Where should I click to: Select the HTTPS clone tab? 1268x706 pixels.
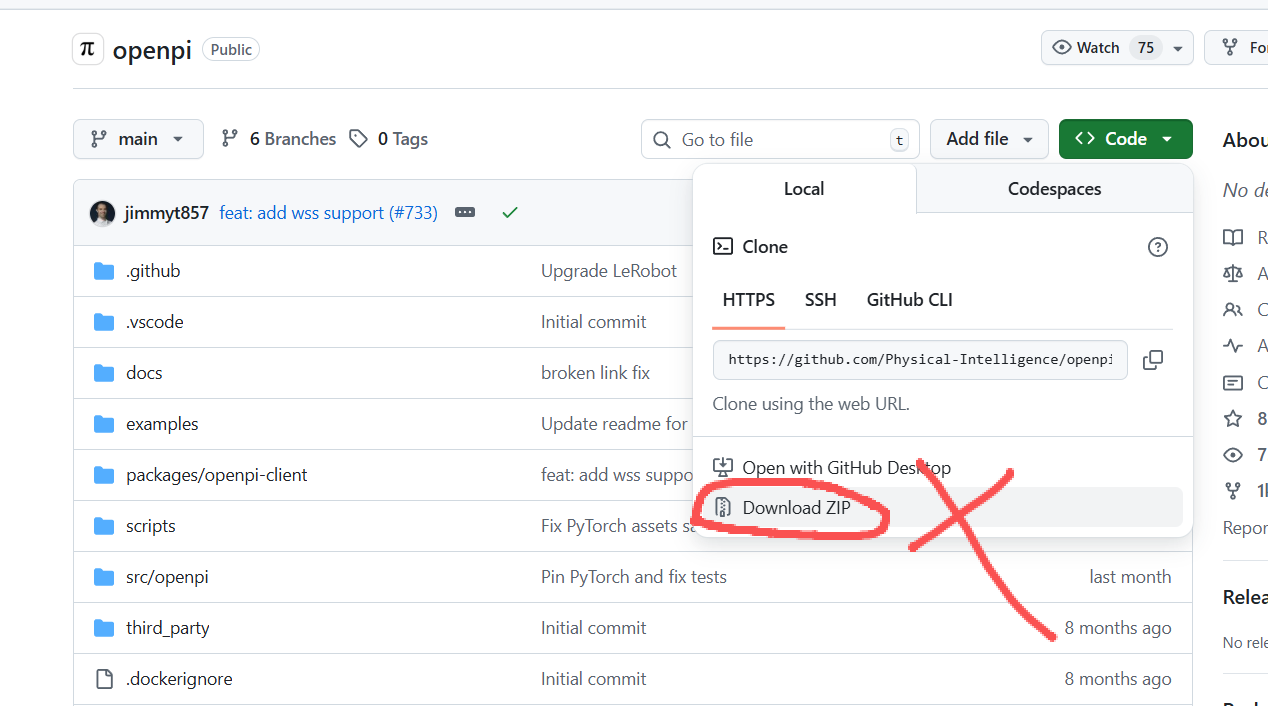pyautogui.click(x=748, y=300)
